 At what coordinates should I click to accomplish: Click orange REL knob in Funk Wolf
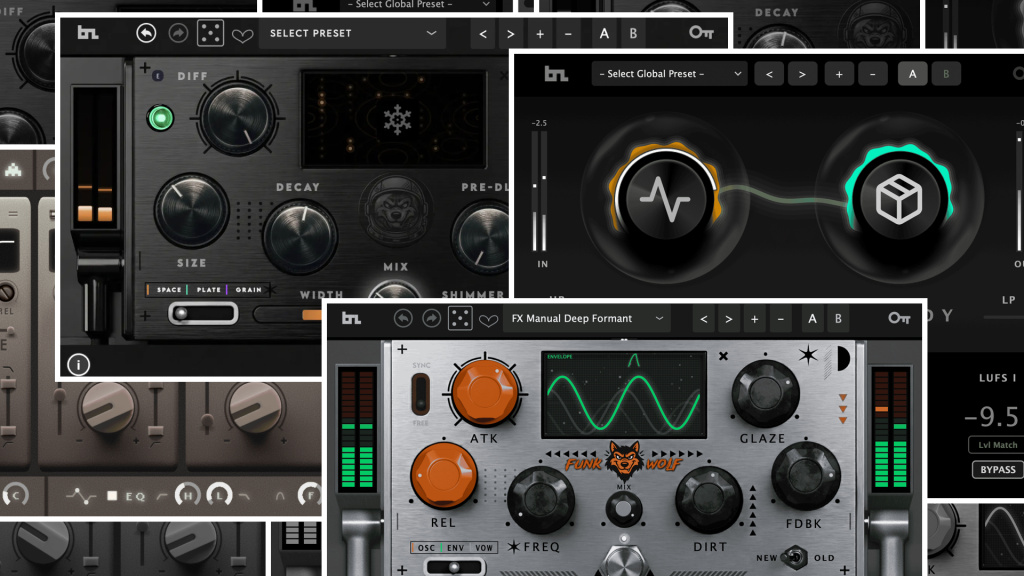click(443, 475)
